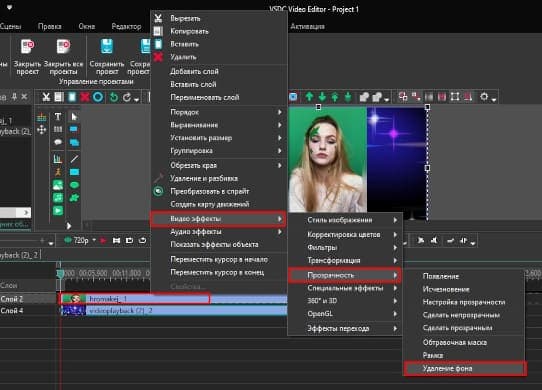Select the Слой 4 layer row
This screenshot has width=542, height=390.
[x=28, y=310]
